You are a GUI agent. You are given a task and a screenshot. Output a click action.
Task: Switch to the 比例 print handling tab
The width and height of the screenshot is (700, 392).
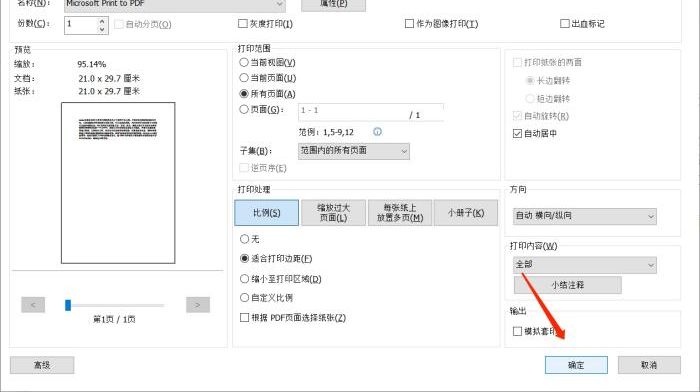[x=267, y=213]
